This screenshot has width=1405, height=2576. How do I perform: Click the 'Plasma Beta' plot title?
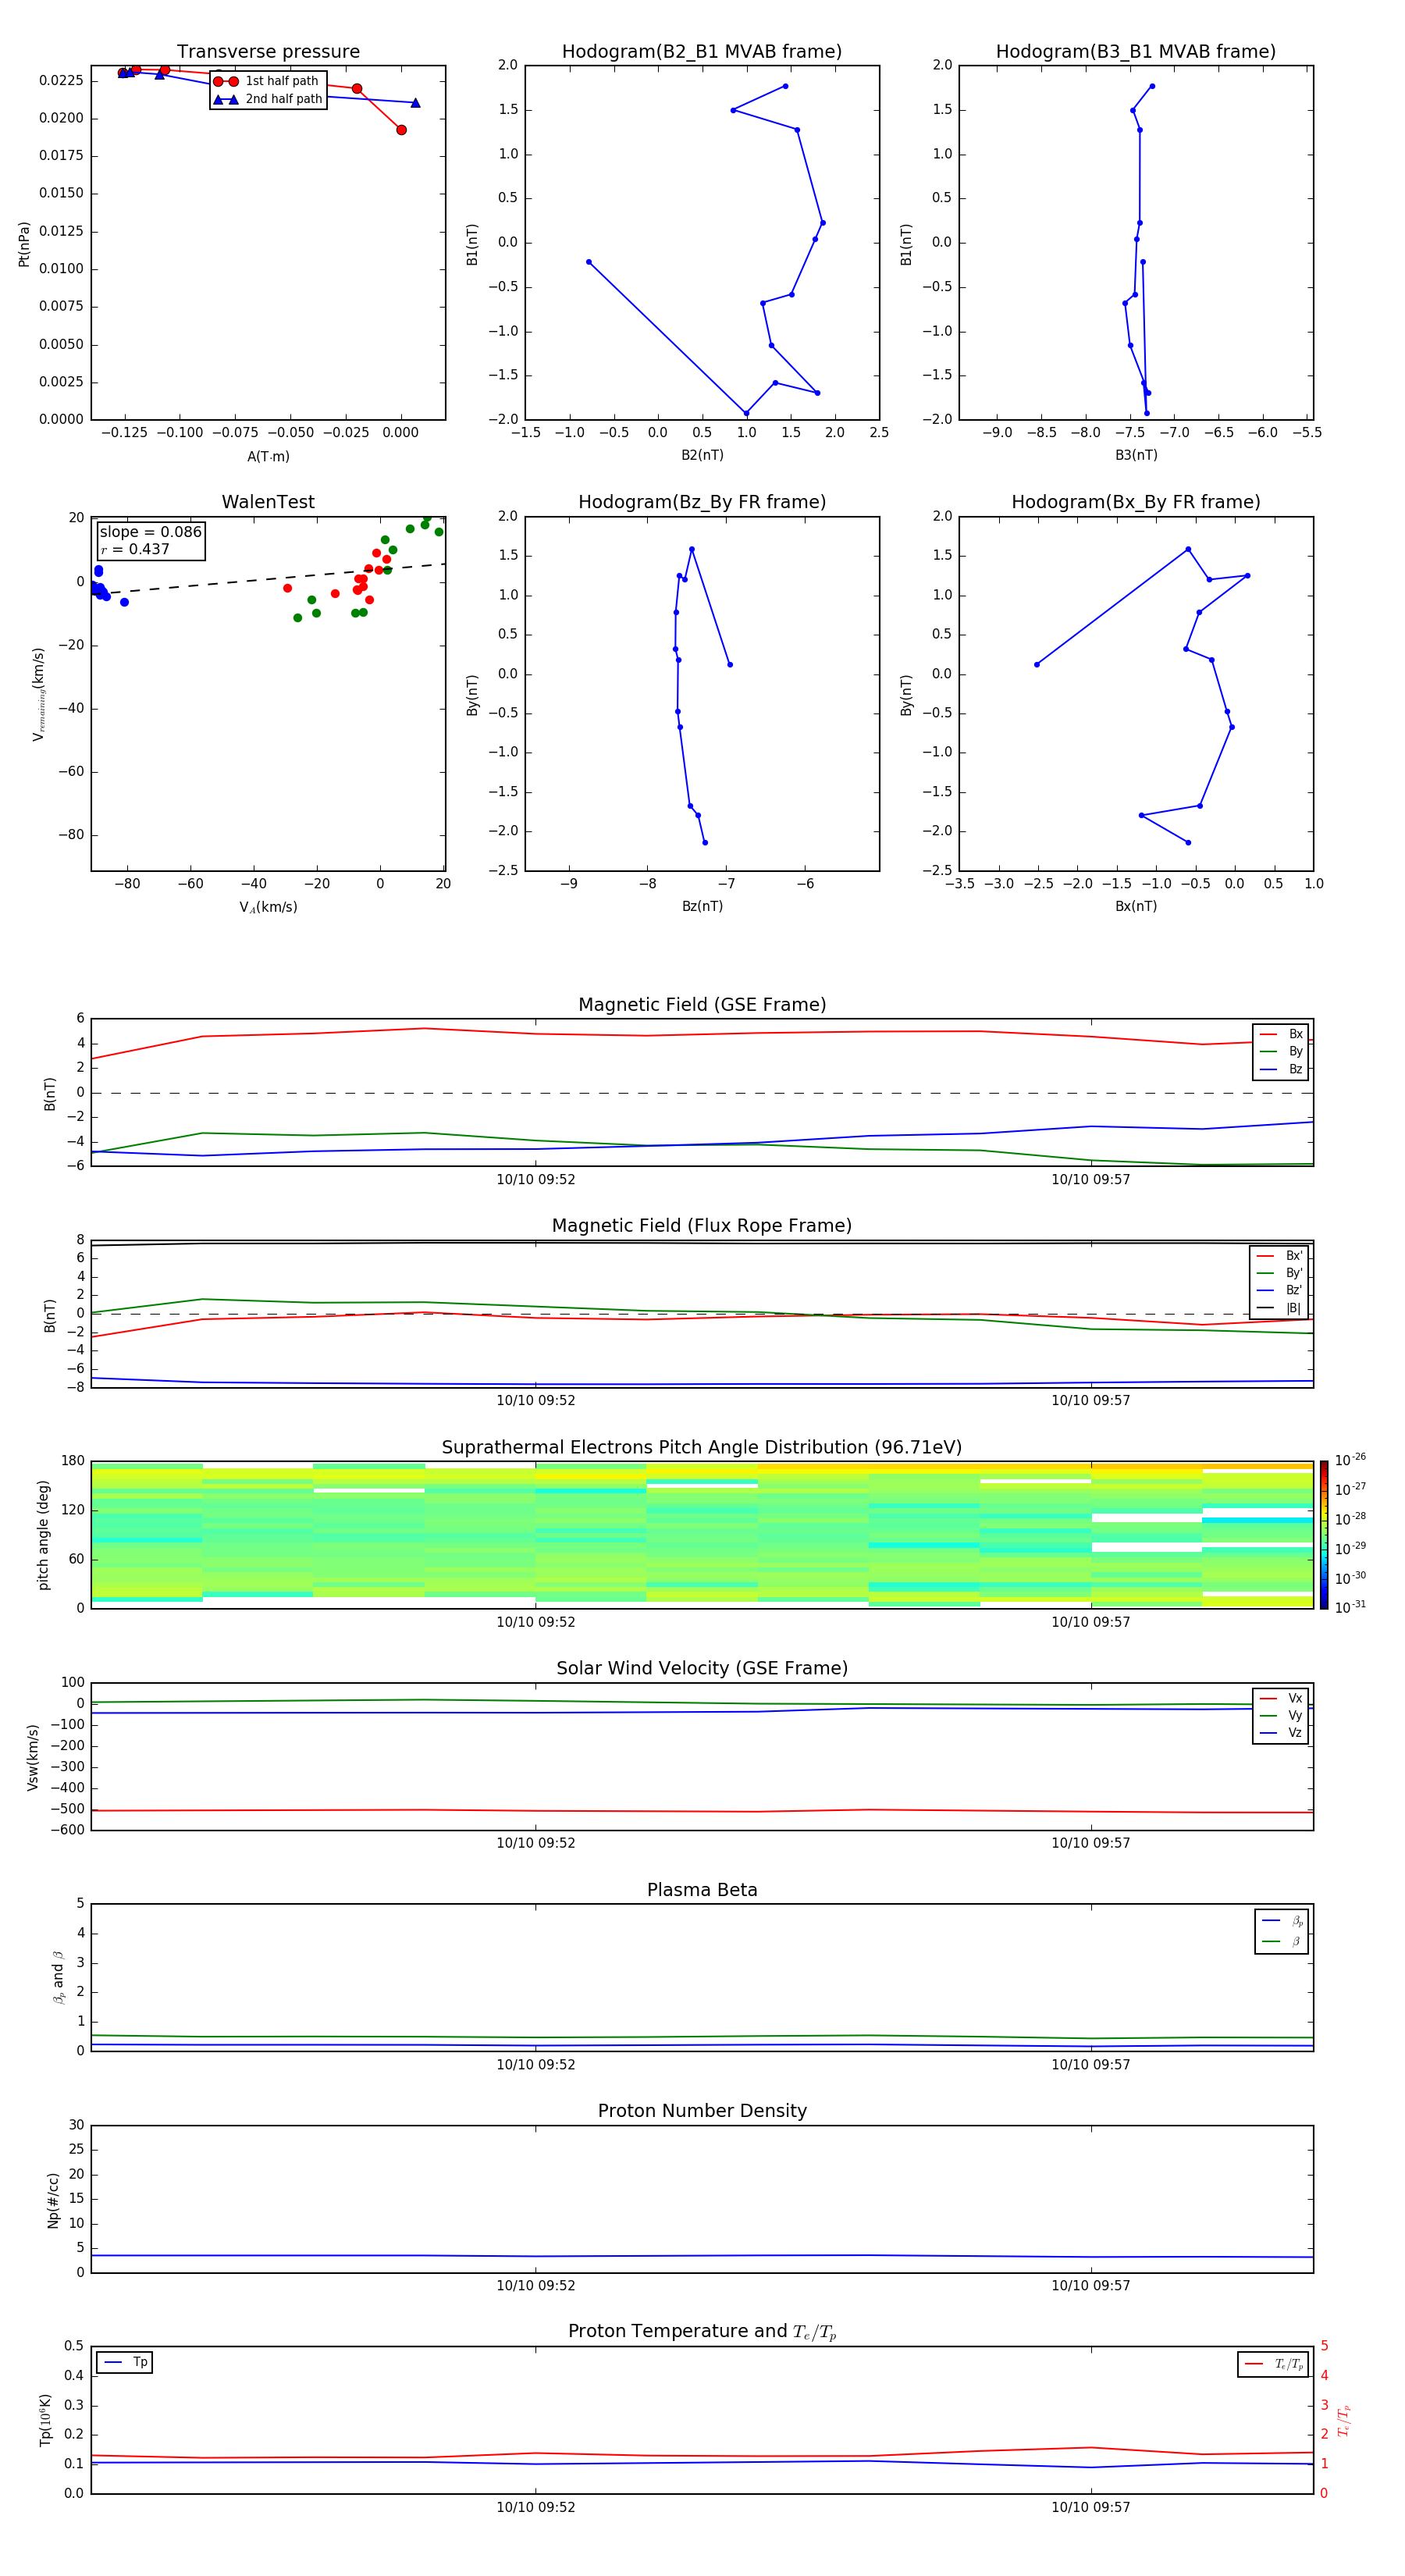click(x=702, y=1890)
